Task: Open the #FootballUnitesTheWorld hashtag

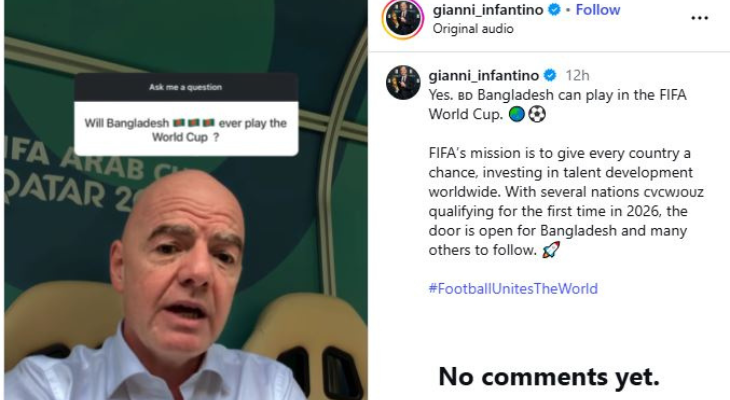Action: 513,289
